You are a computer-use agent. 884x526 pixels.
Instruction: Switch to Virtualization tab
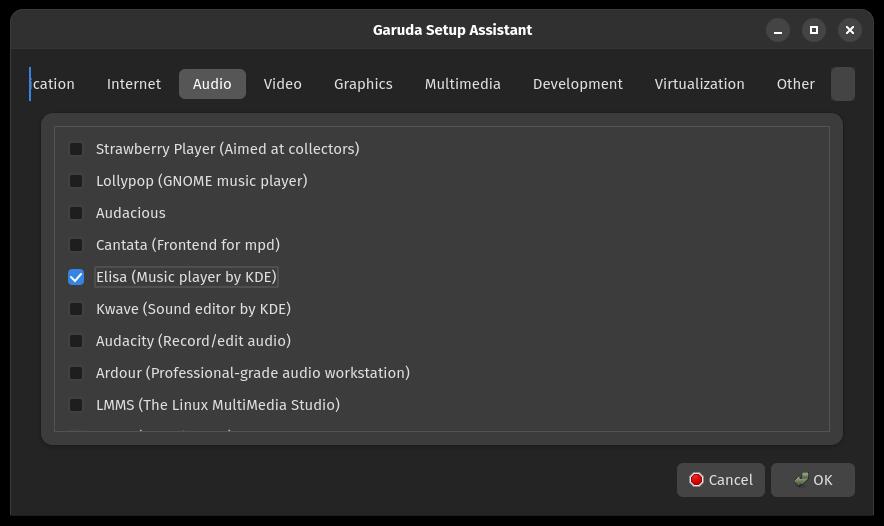pos(699,84)
